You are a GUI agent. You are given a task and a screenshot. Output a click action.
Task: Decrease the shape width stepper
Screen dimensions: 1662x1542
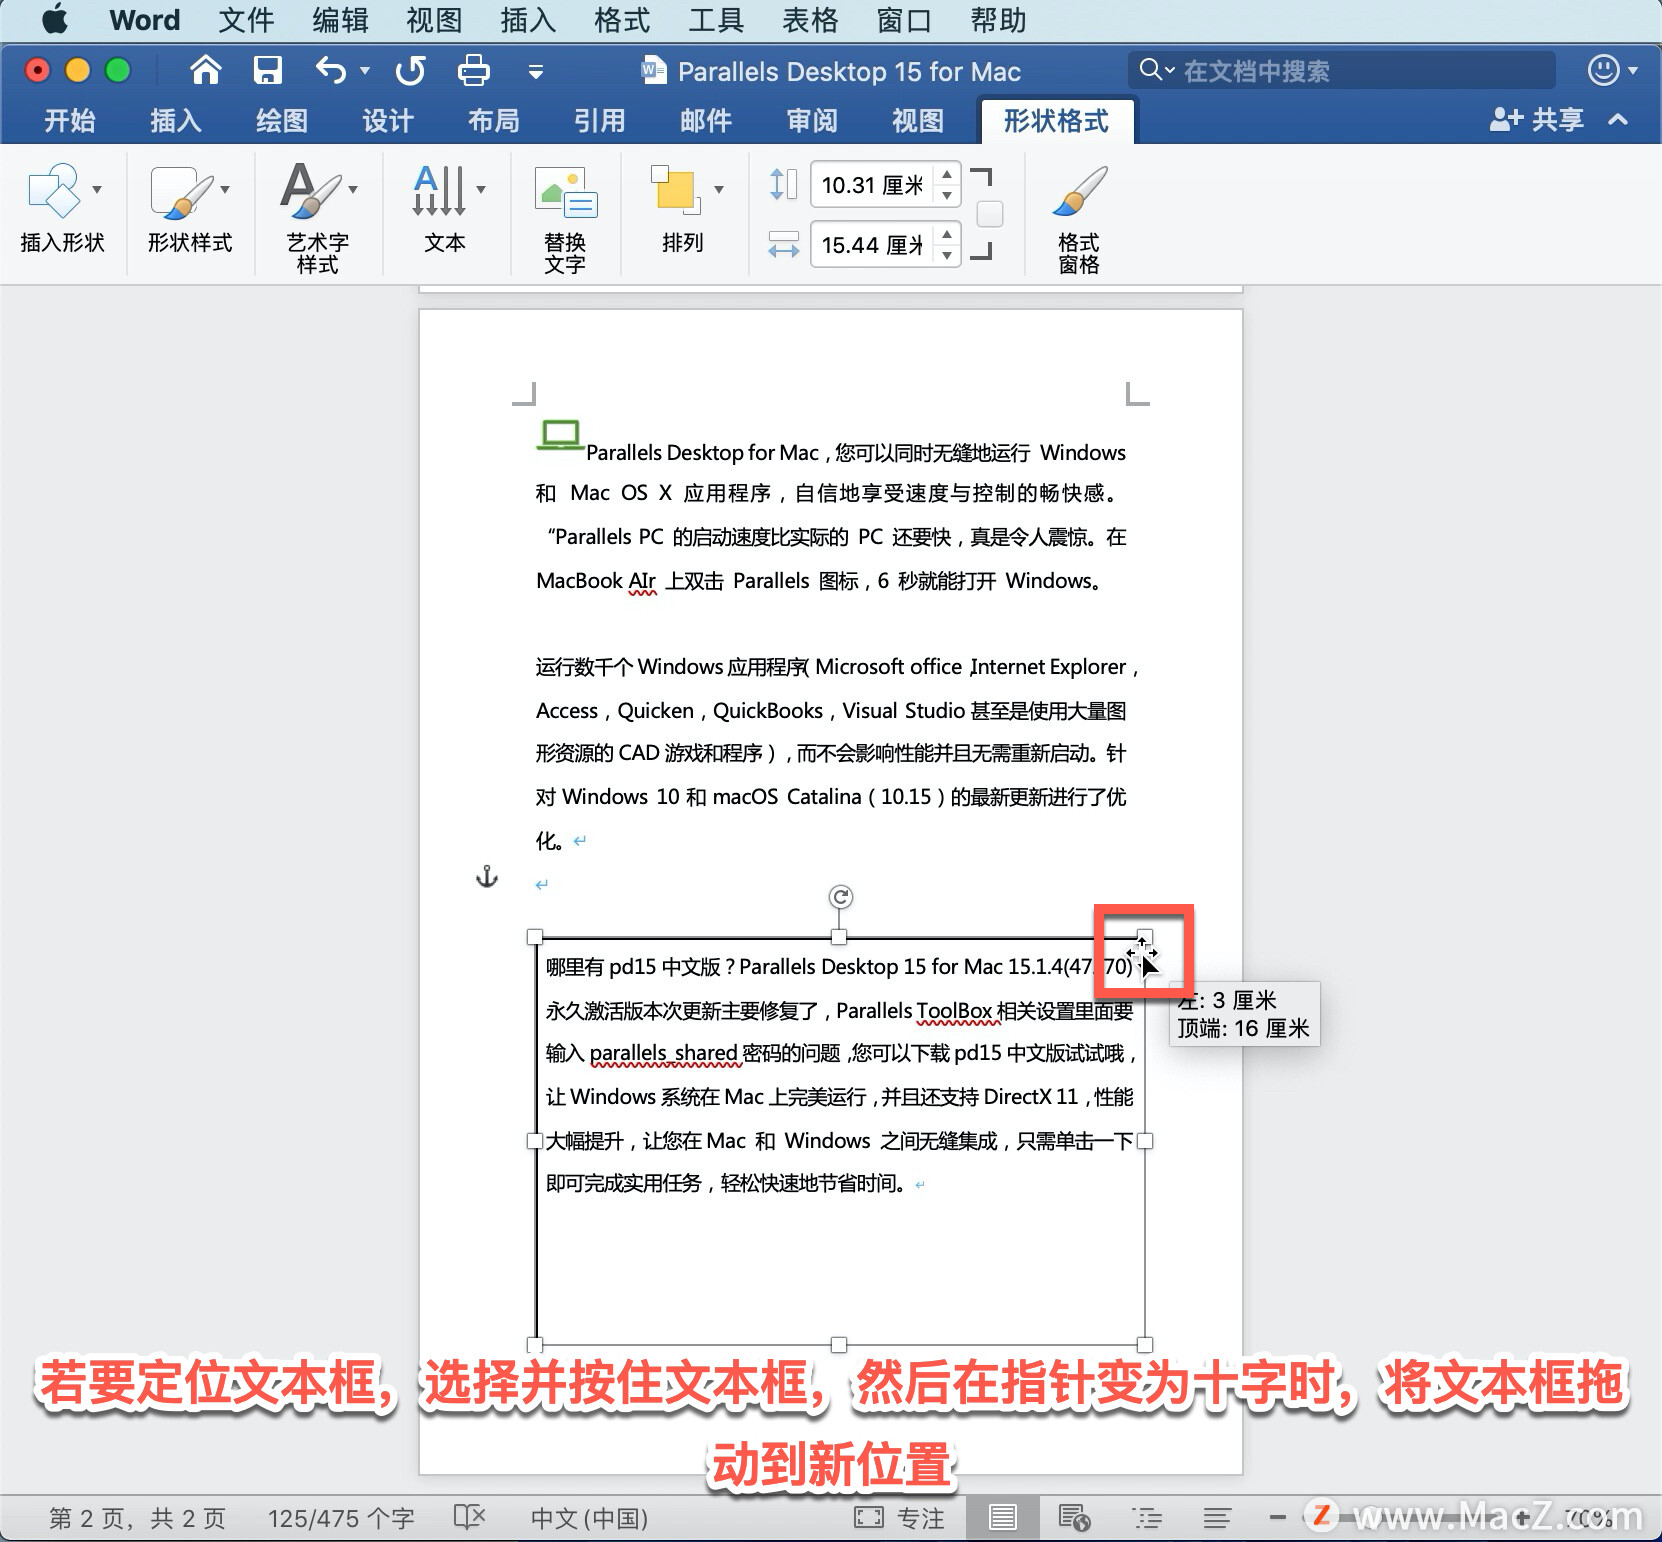[947, 256]
